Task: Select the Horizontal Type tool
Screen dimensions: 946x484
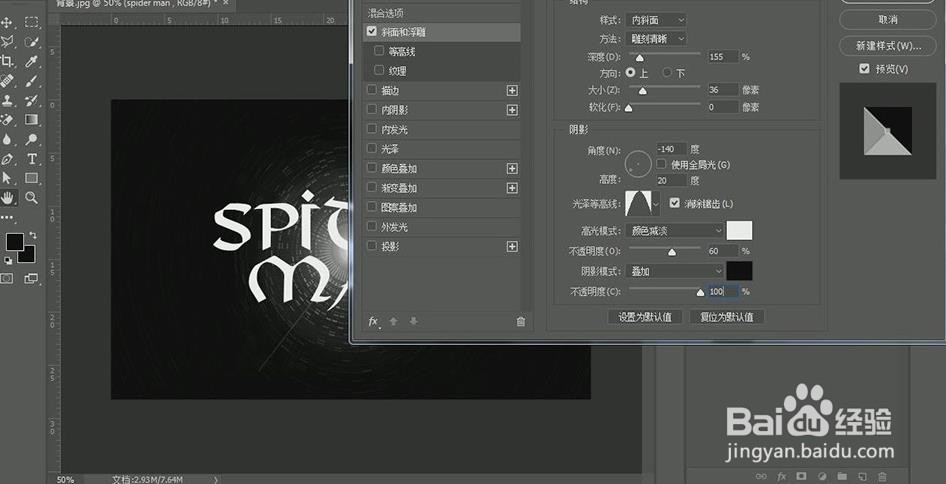Action: point(31,159)
